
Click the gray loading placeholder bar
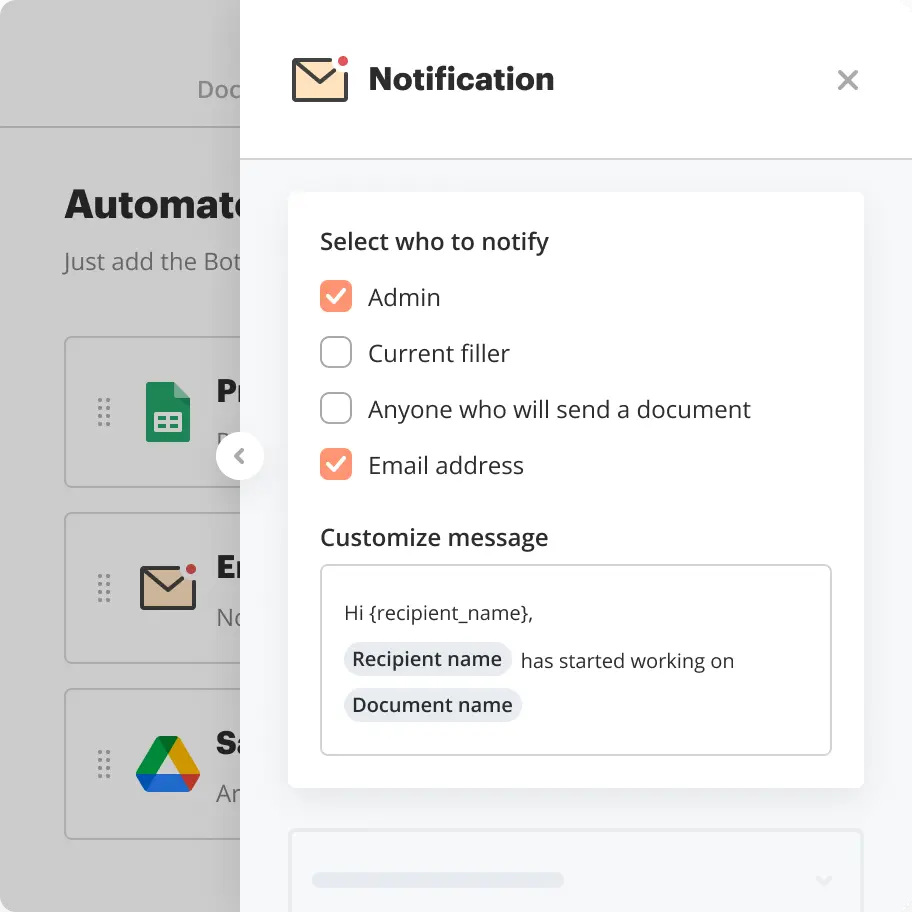point(437,880)
